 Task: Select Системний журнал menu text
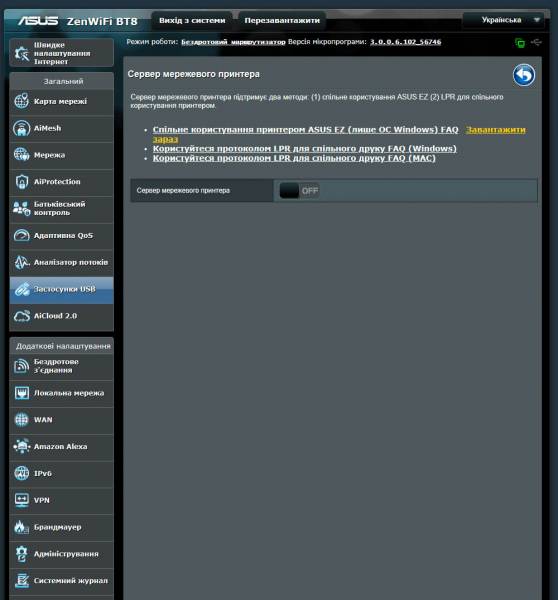coord(71,580)
